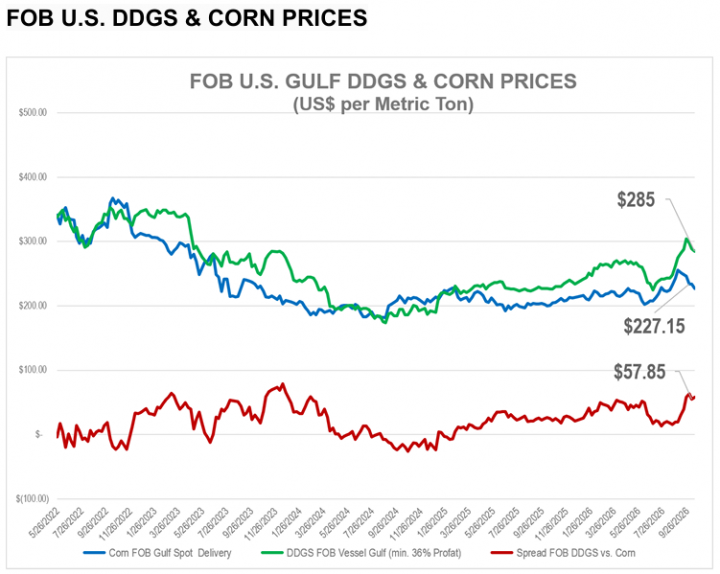Screen dimensions: 720x574
Task: Click the chart title FOB U.S. GULF DDGS
Action: click(383, 81)
